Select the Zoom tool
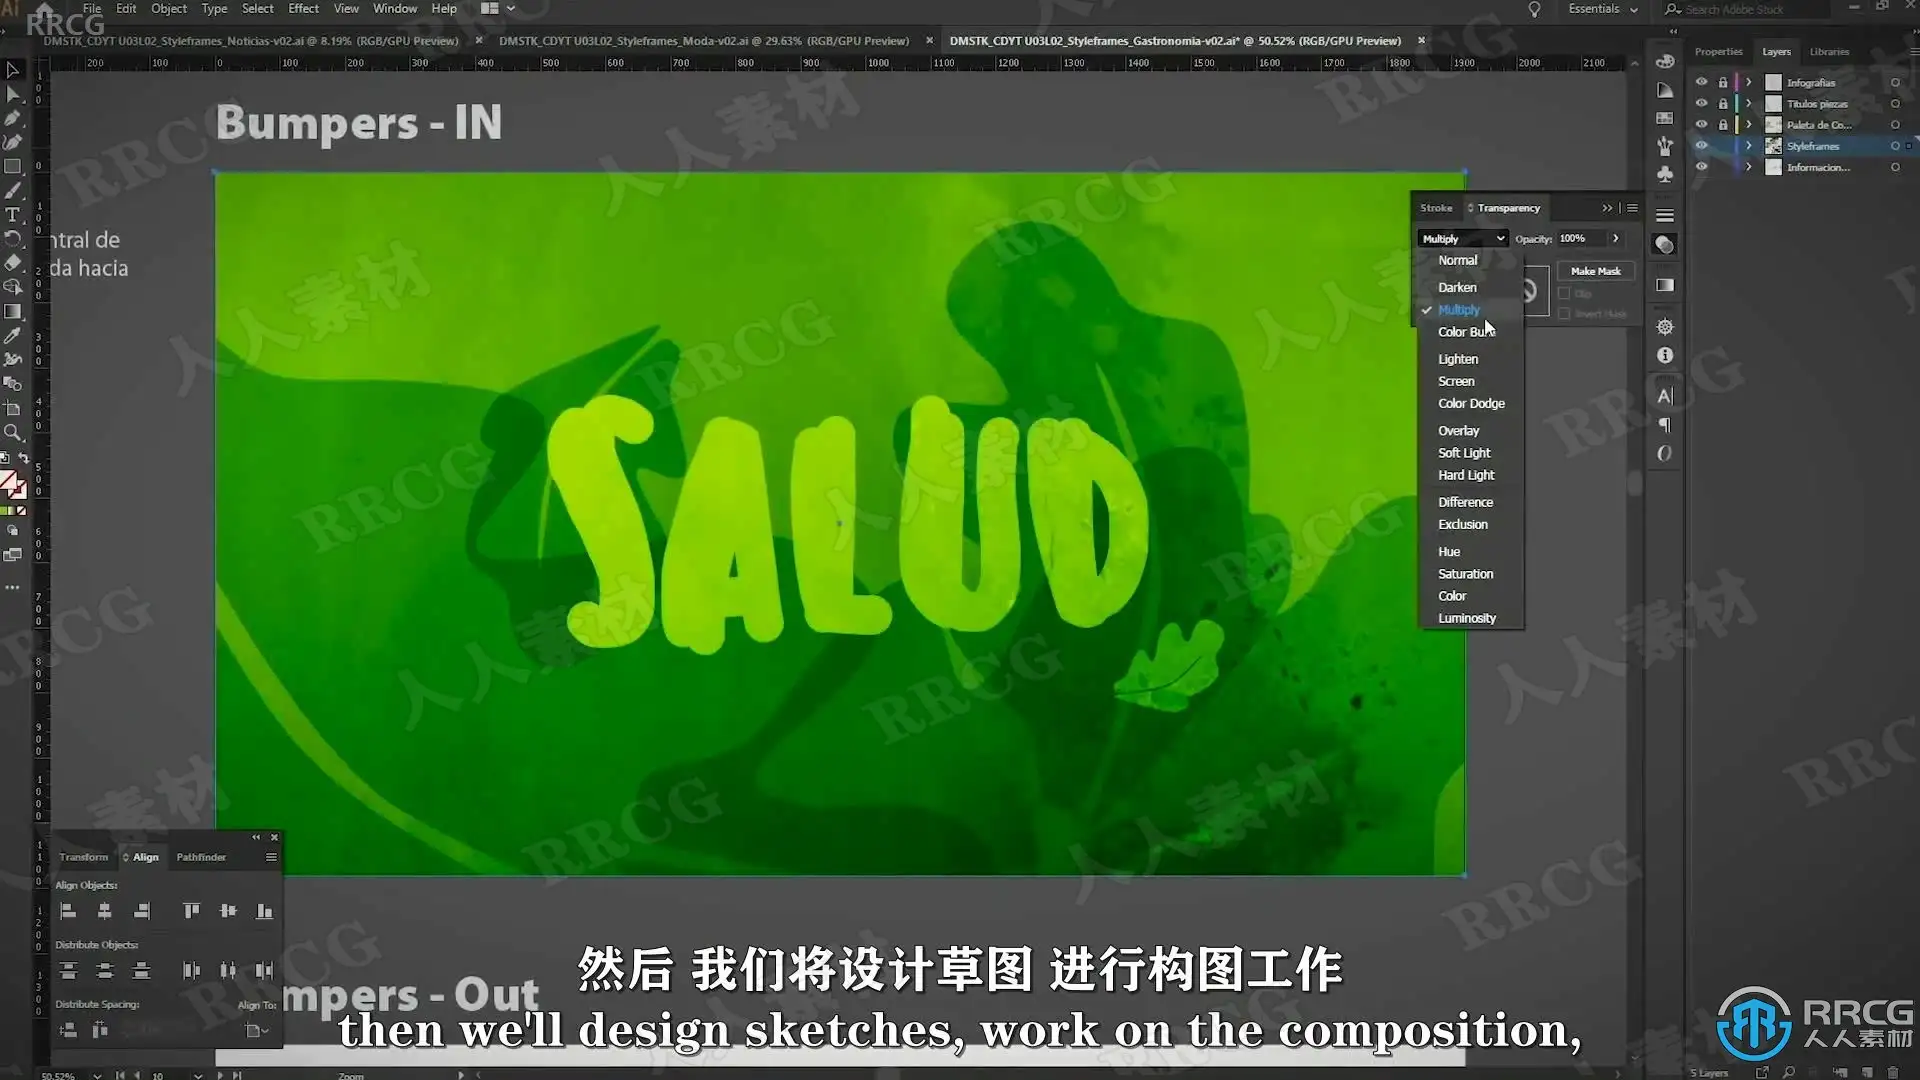 point(13,433)
